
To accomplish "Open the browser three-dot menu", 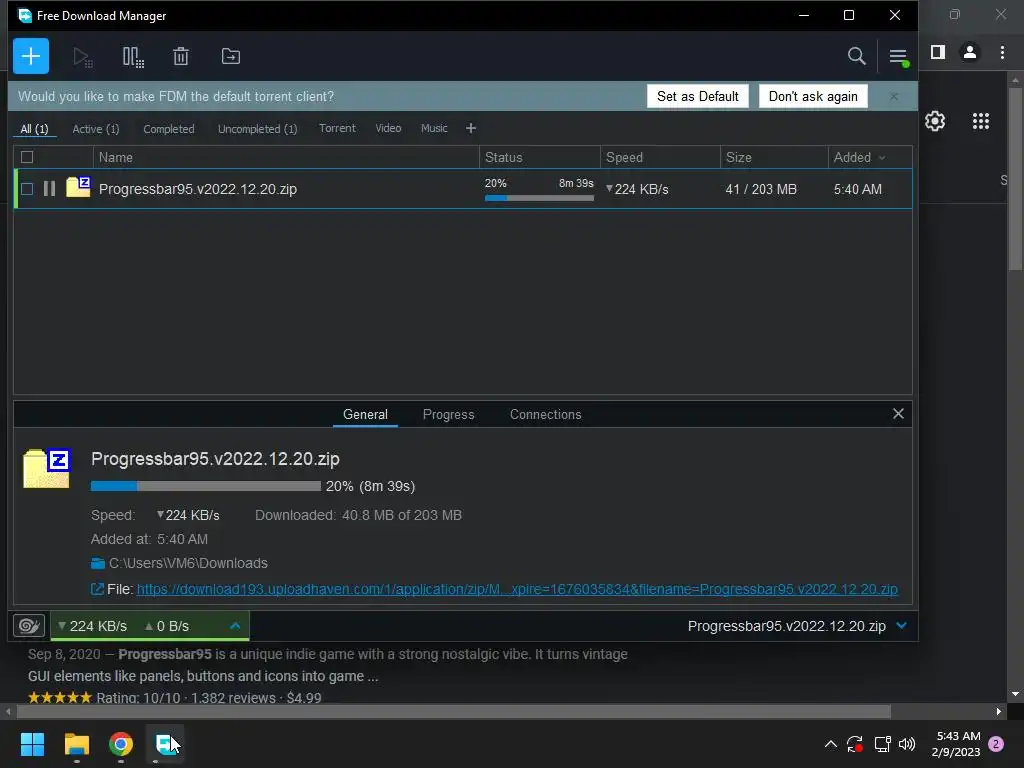I will (1002, 52).
